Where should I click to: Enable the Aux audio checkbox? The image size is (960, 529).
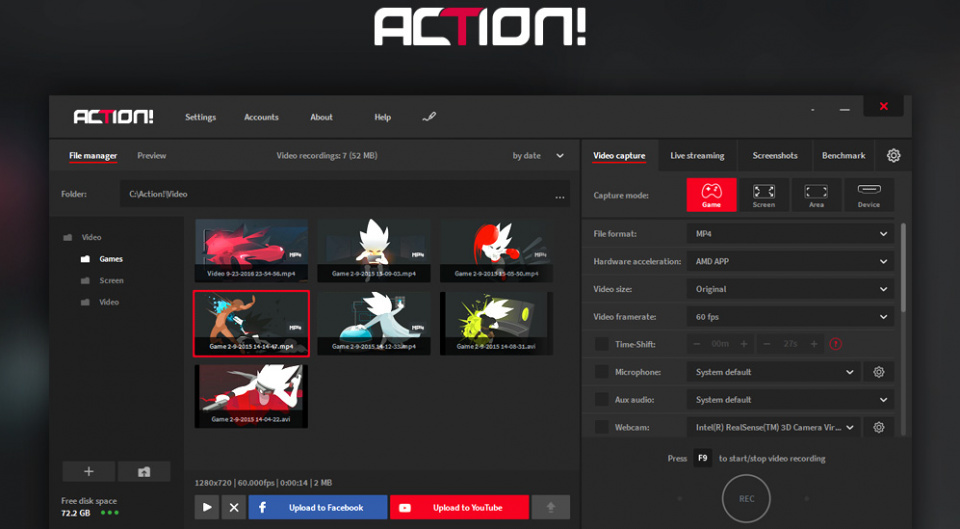602,399
